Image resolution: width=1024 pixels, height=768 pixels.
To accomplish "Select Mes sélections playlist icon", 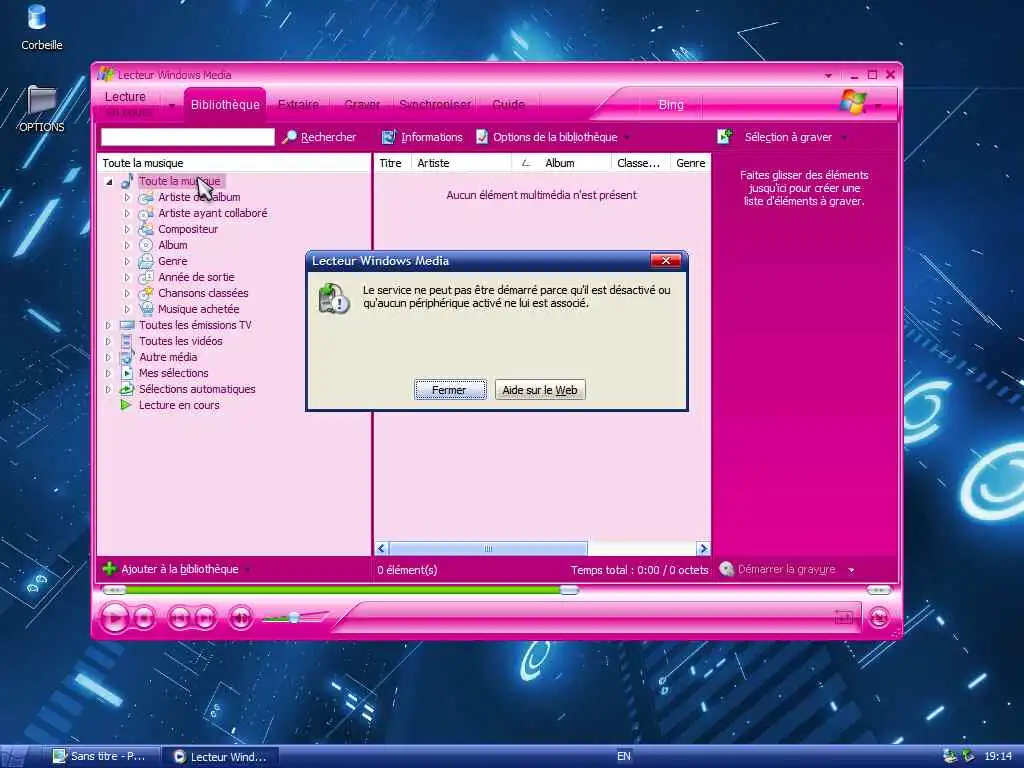I will [x=127, y=373].
